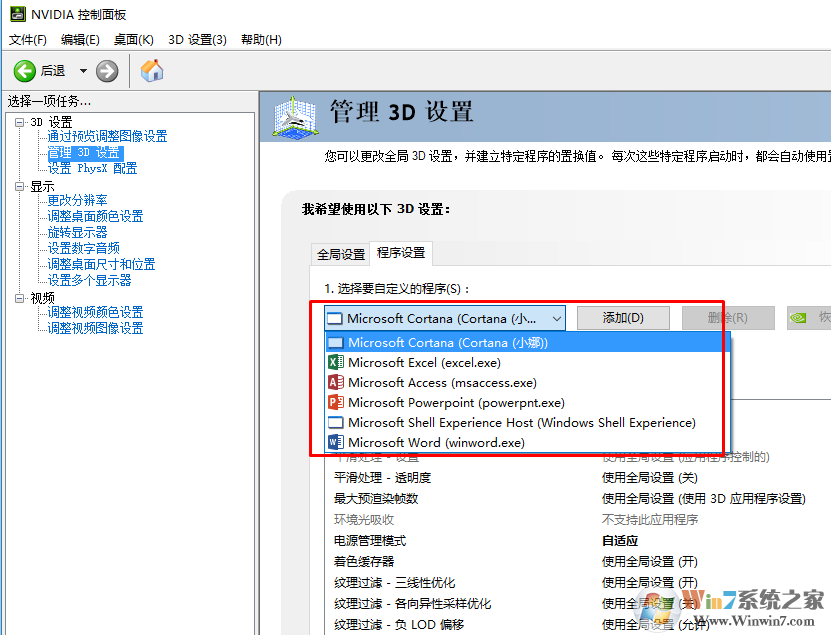The image size is (831, 635).
Task: Click the 删除(R) button
Action: [728, 318]
